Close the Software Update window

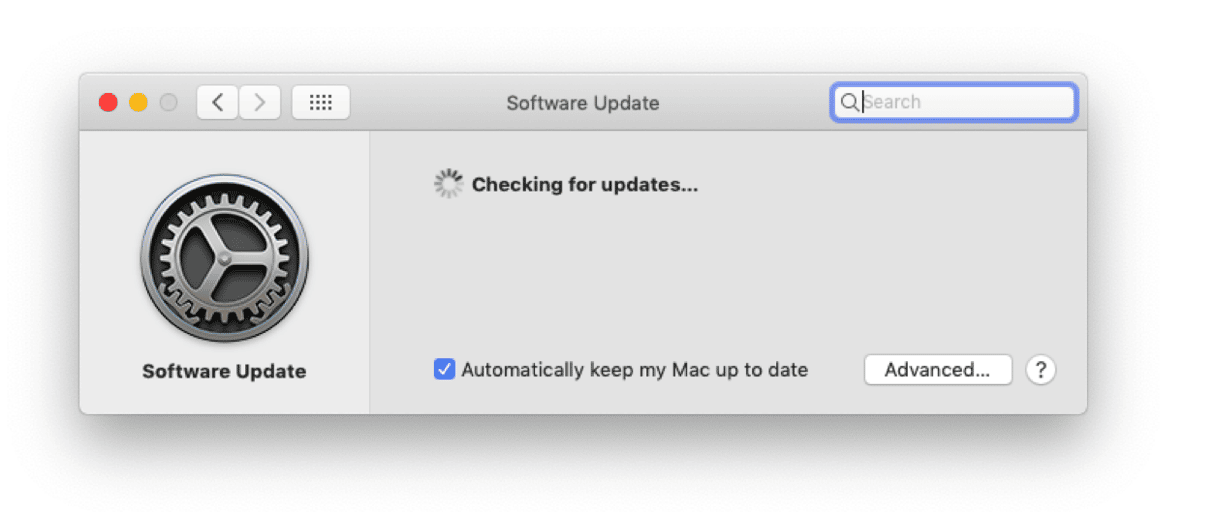coord(108,102)
